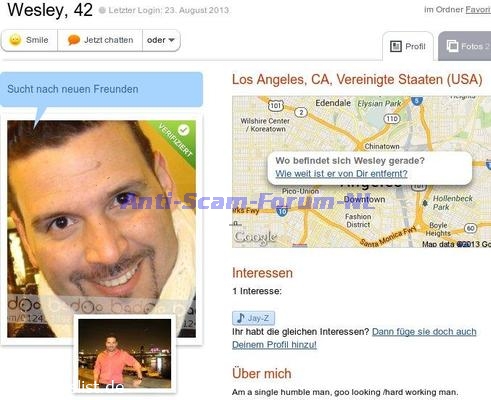Click the orange chat bubble icon

point(74,40)
